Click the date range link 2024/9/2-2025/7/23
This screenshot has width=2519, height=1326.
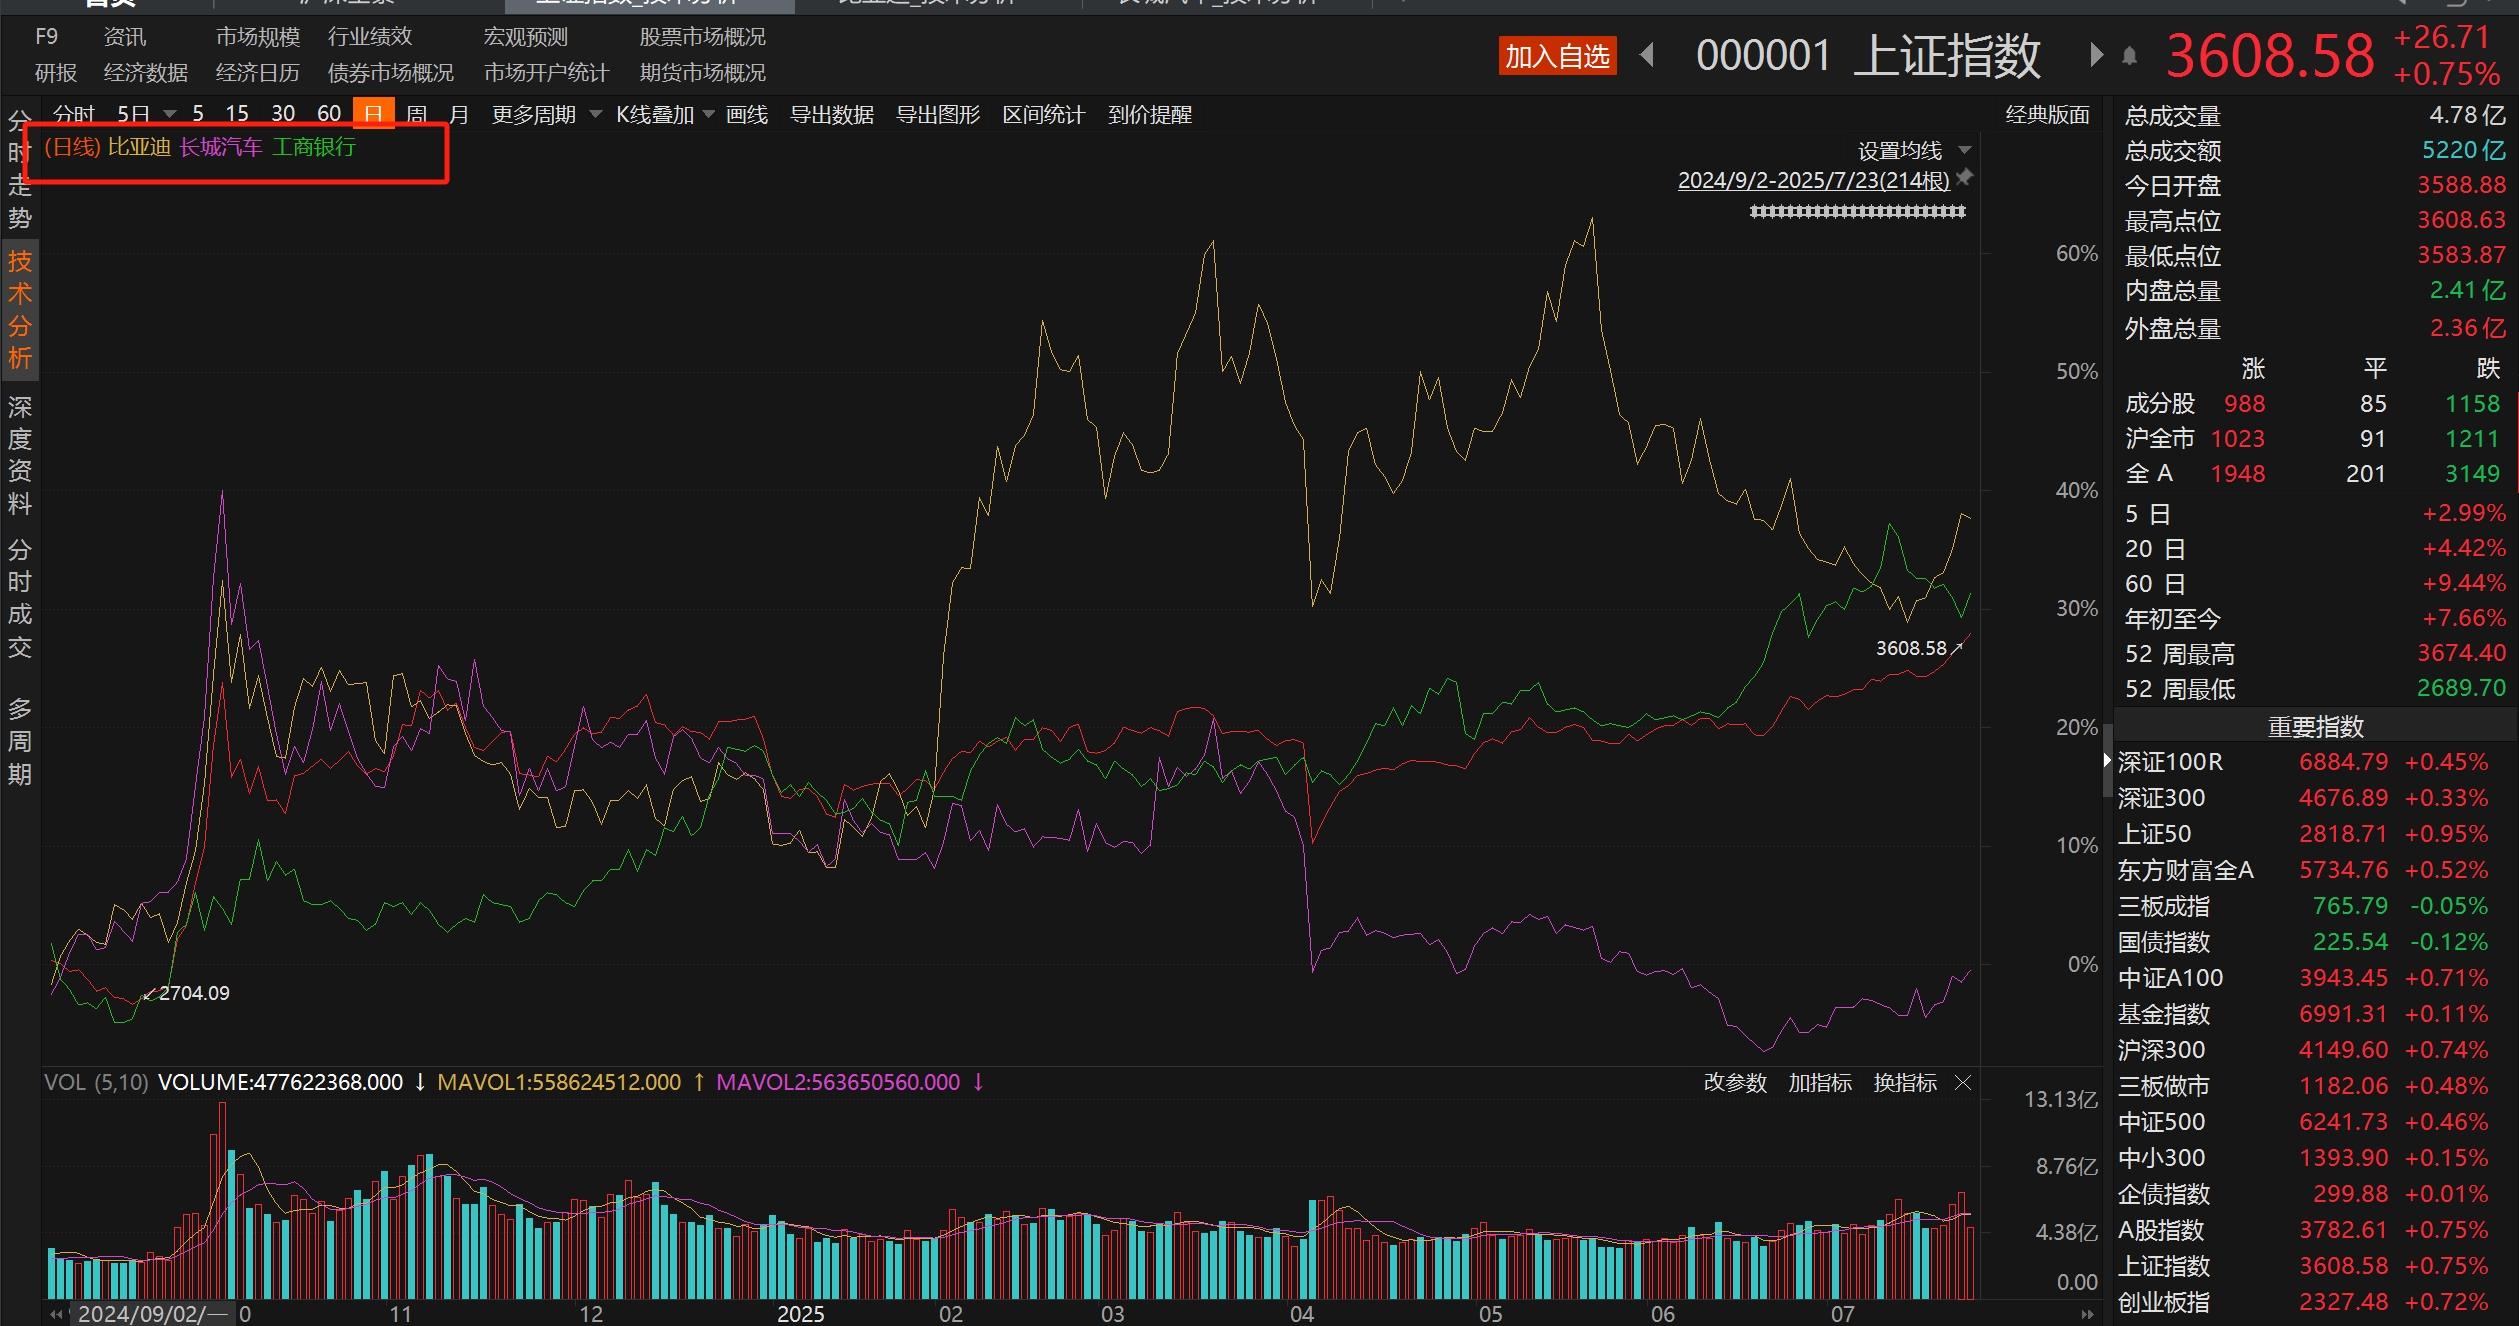pyautogui.click(x=1814, y=181)
